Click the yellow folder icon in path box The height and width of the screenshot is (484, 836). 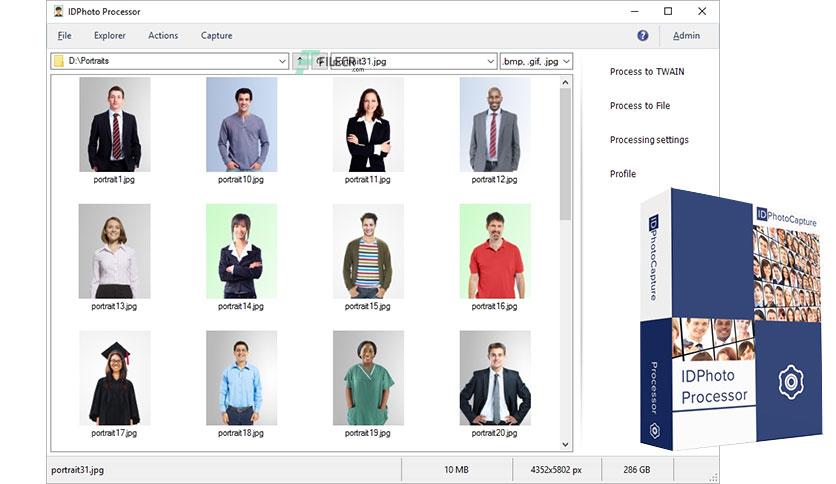[59, 61]
